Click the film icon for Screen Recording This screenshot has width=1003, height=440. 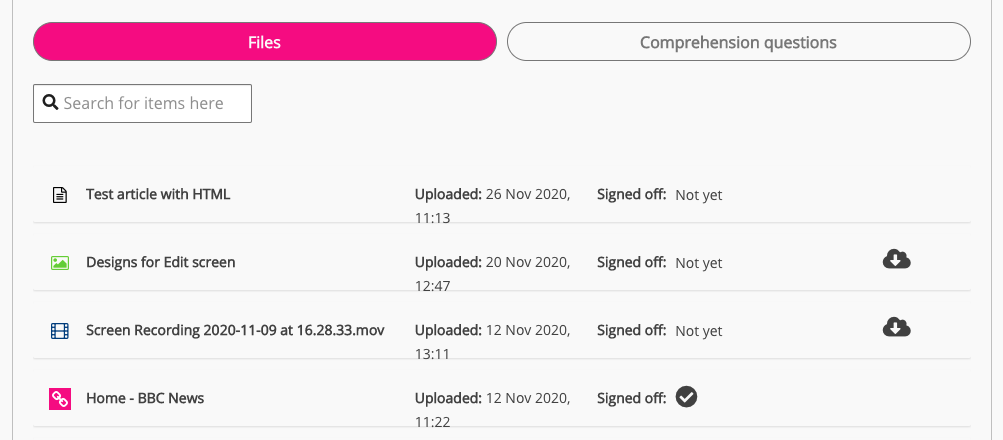pyautogui.click(x=60, y=331)
